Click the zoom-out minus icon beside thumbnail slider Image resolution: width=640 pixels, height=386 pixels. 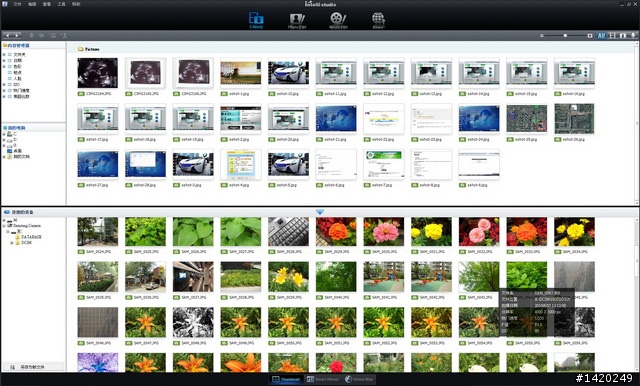coord(542,35)
